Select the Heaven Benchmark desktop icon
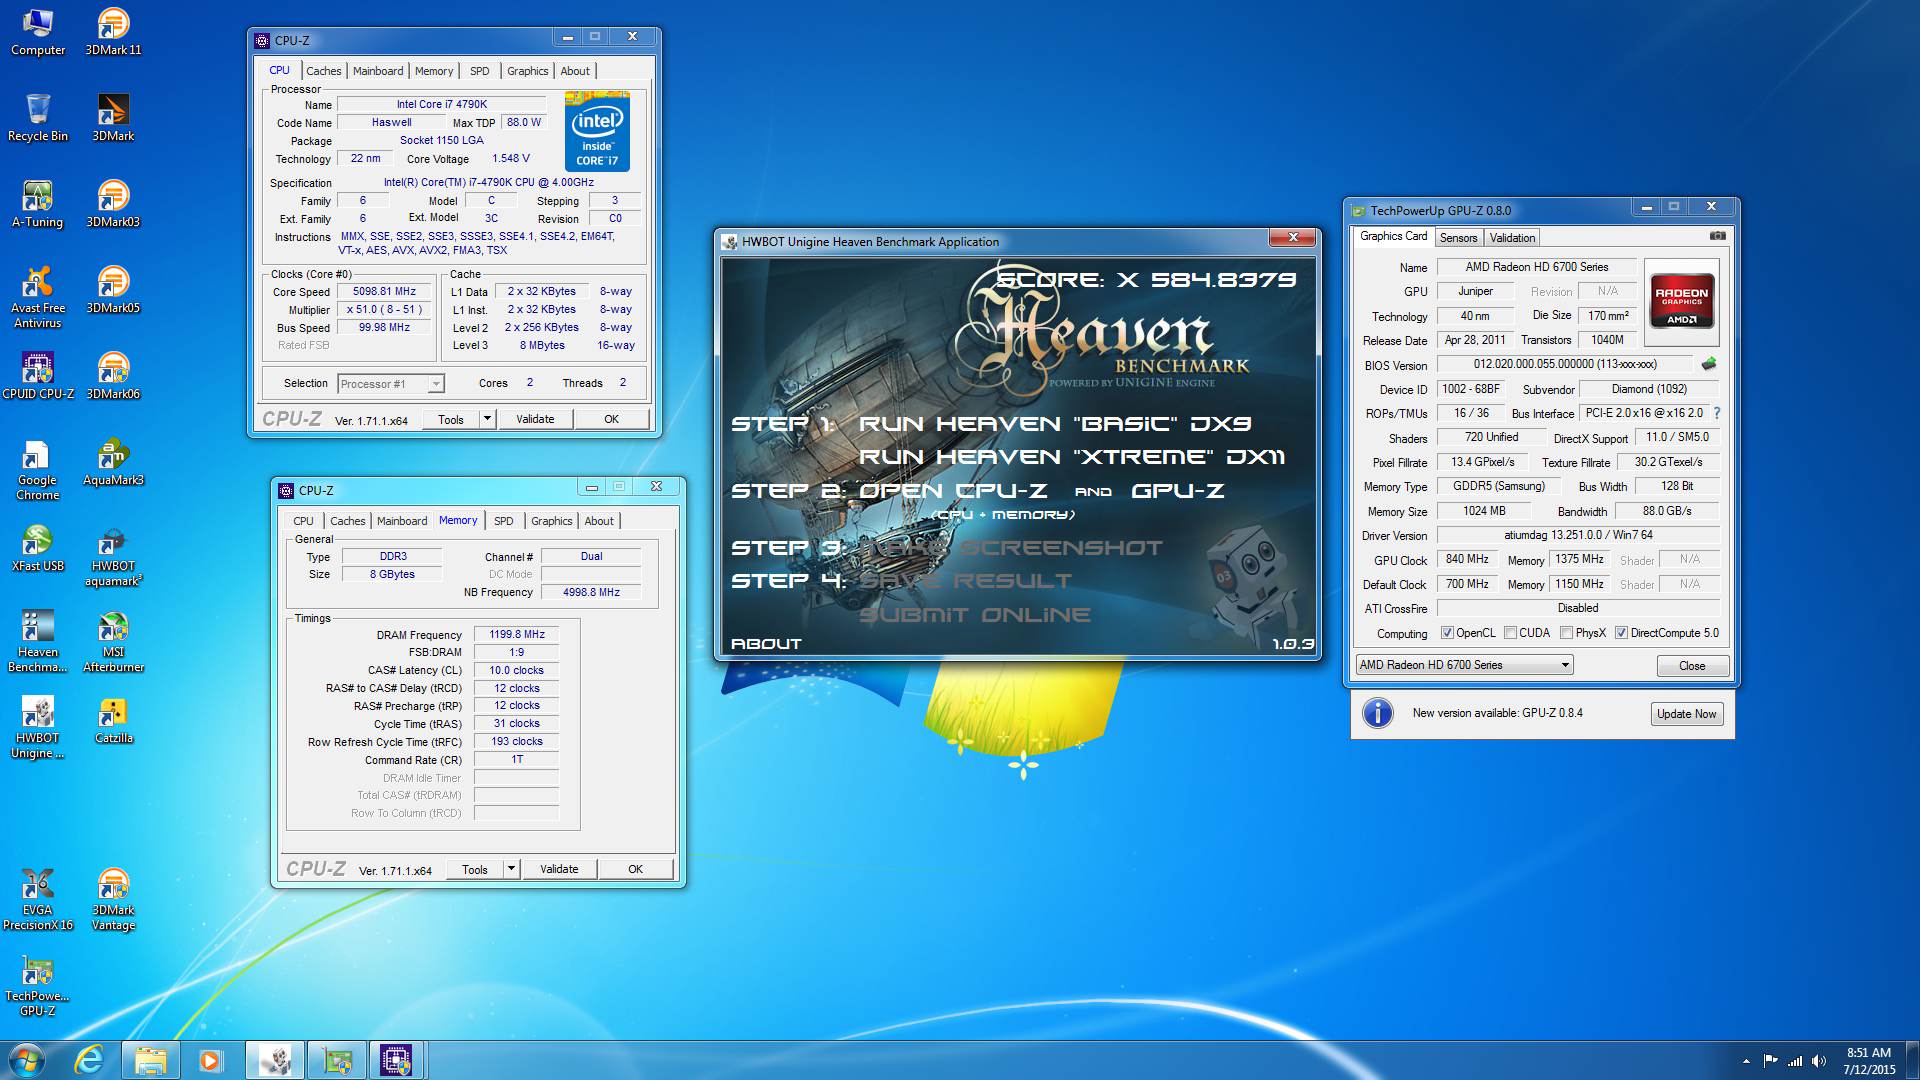1920x1080 pixels. [x=38, y=641]
